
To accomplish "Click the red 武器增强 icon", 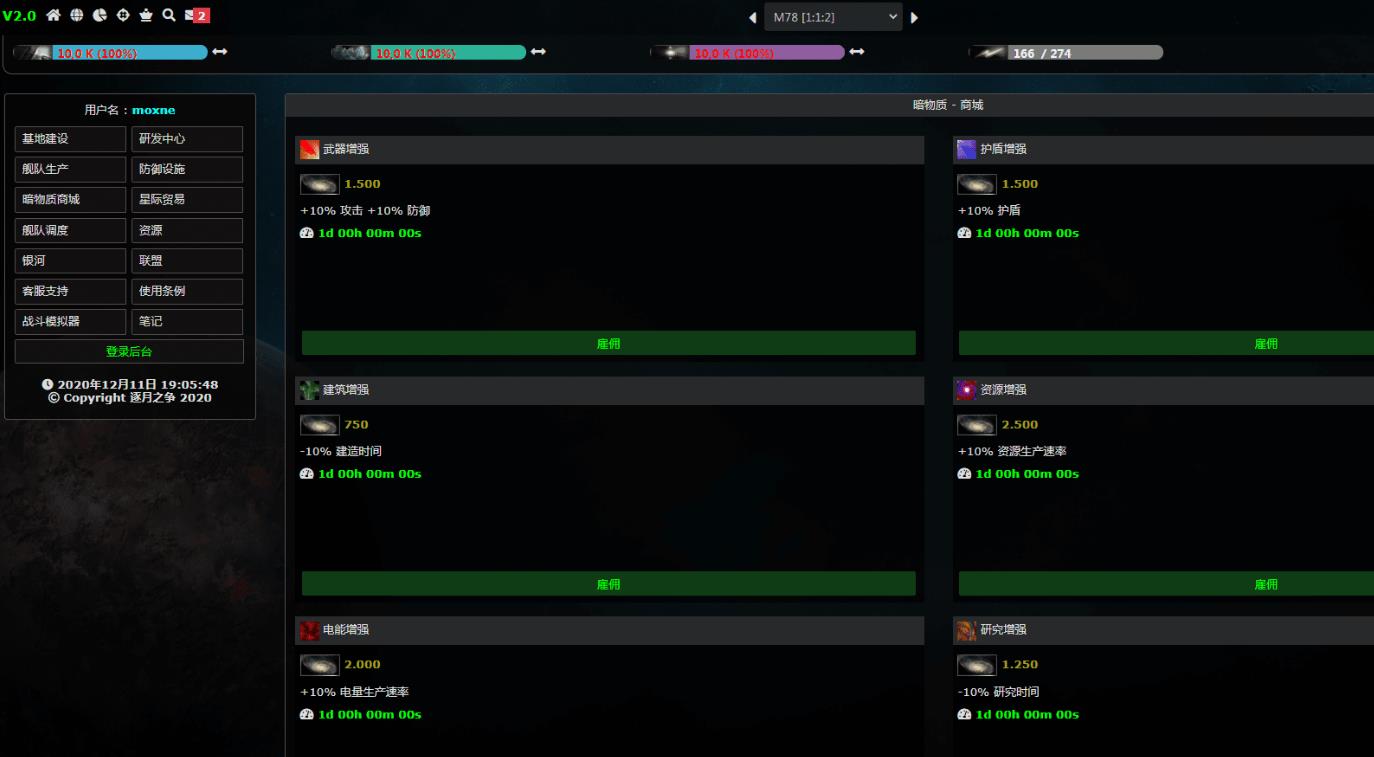I will click(309, 150).
